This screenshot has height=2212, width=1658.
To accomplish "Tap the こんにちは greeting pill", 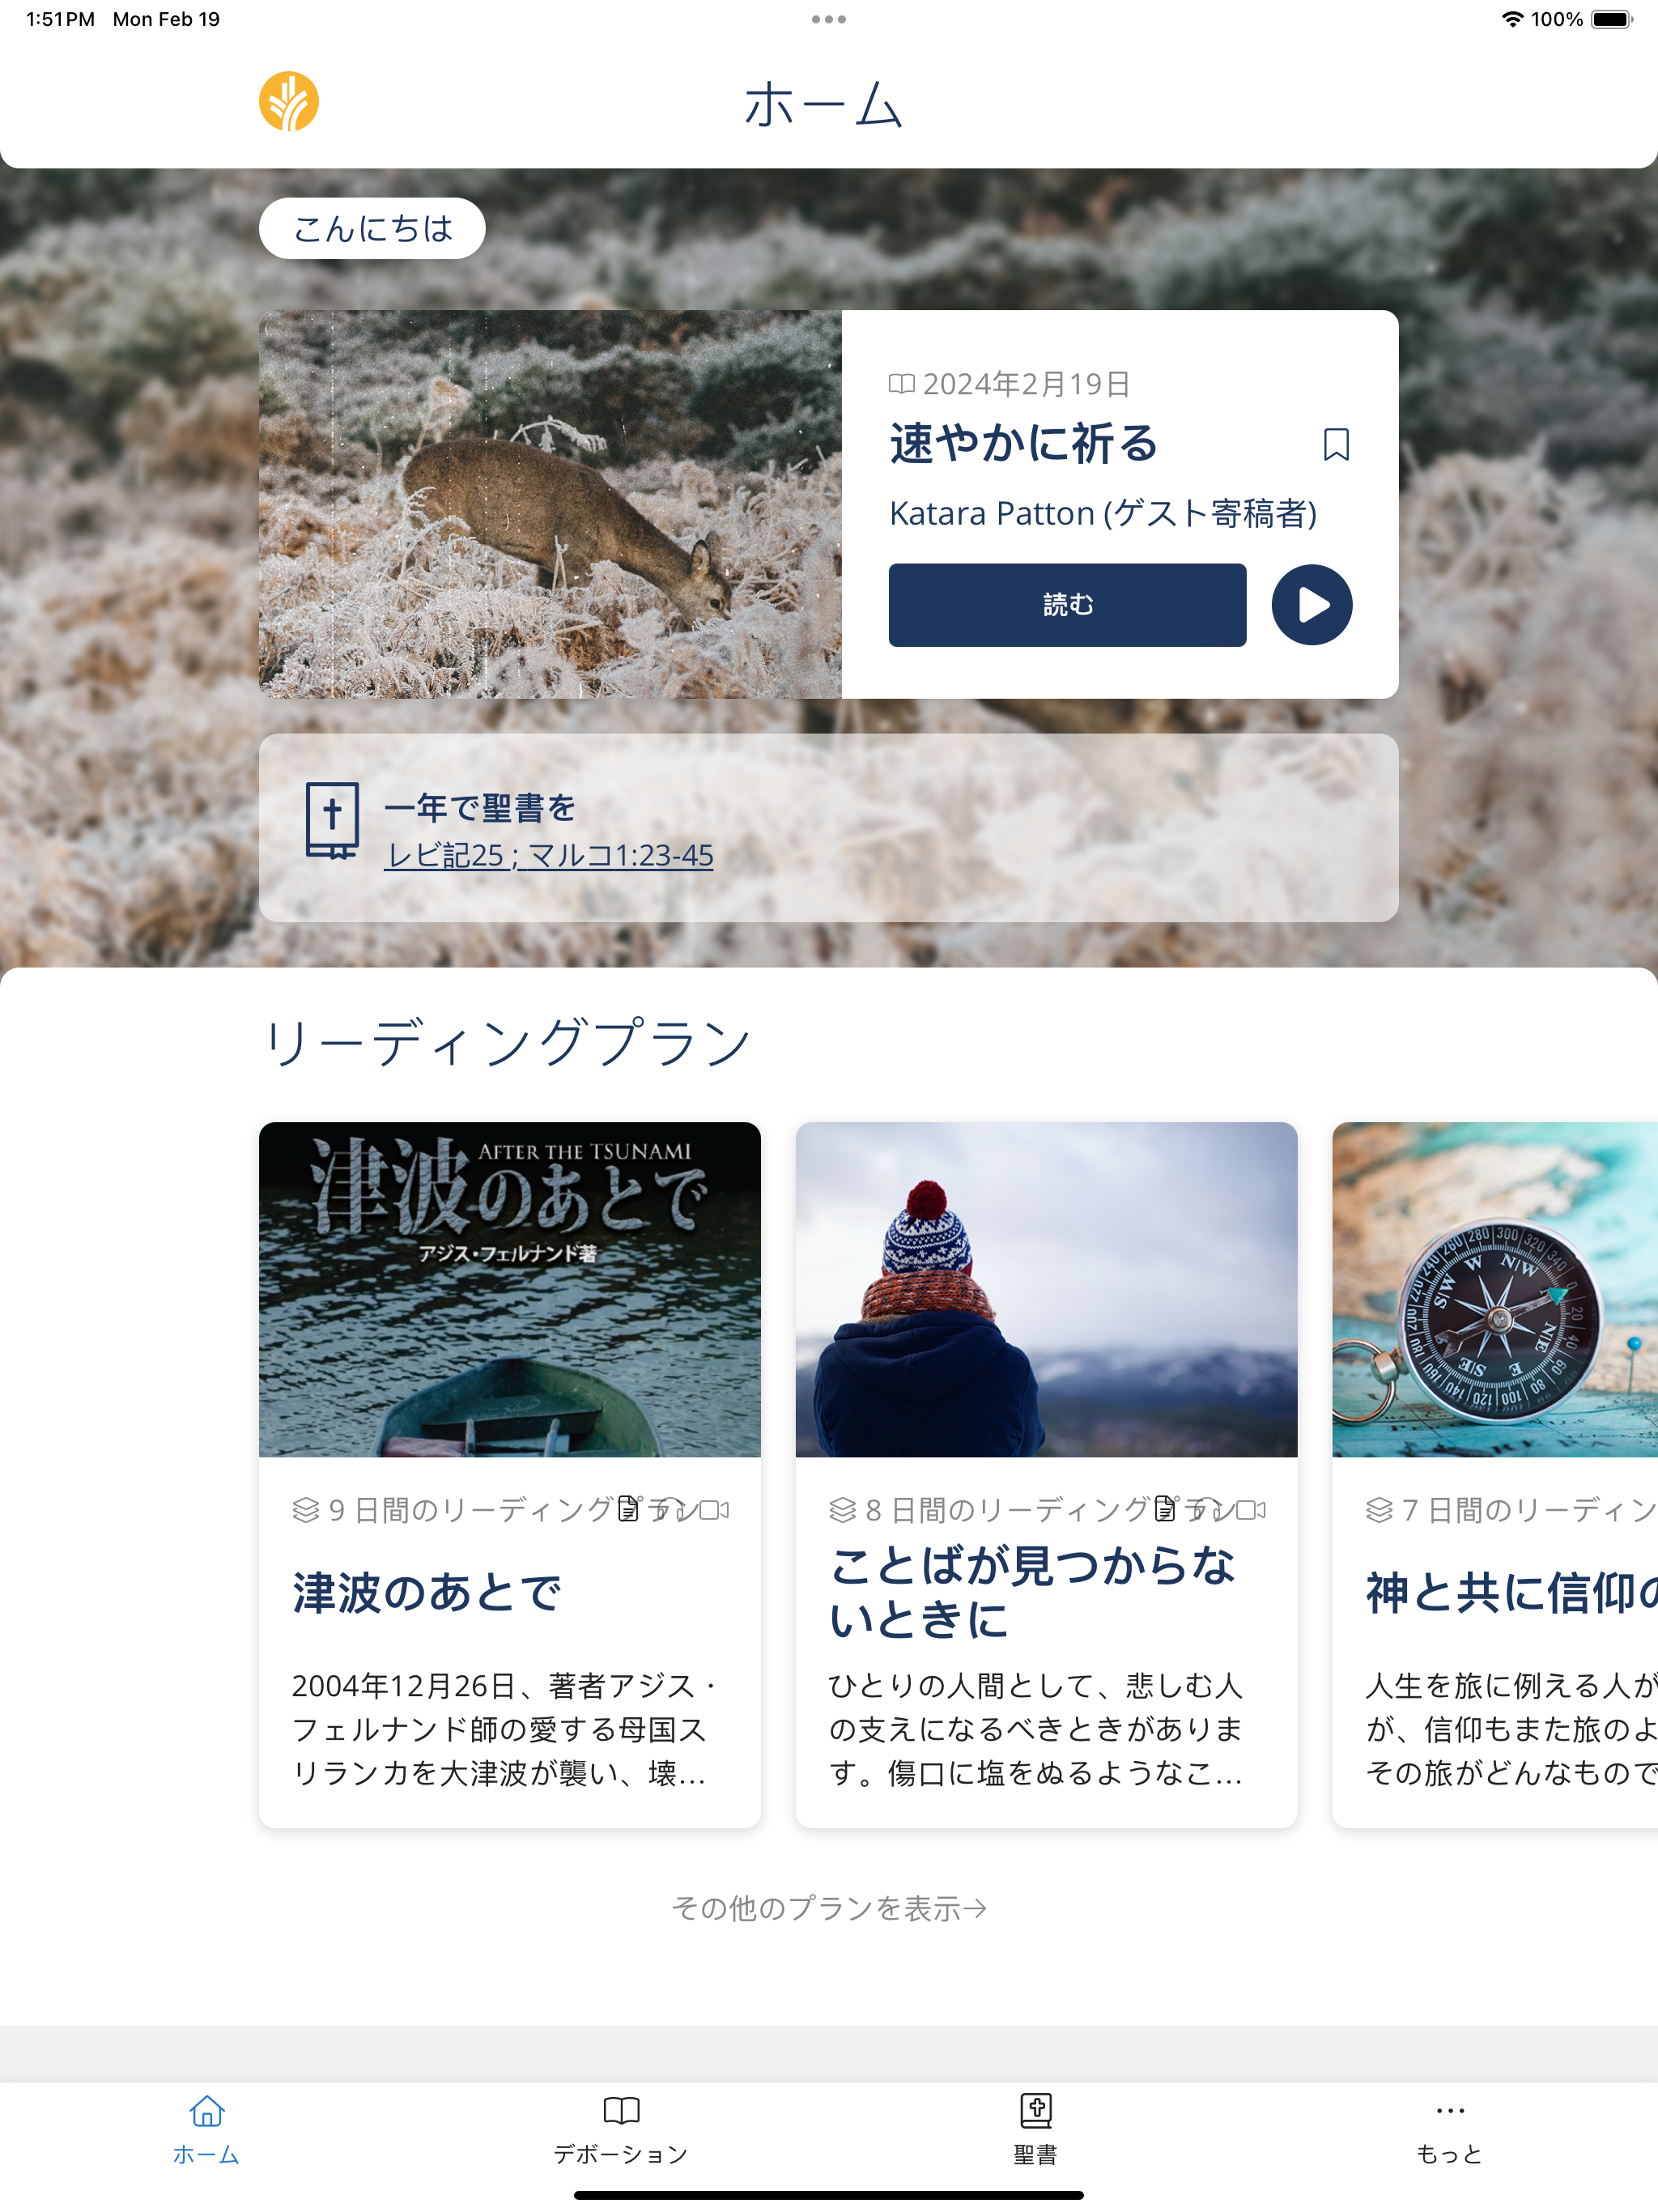I will pyautogui.click(x=372, y=229).
